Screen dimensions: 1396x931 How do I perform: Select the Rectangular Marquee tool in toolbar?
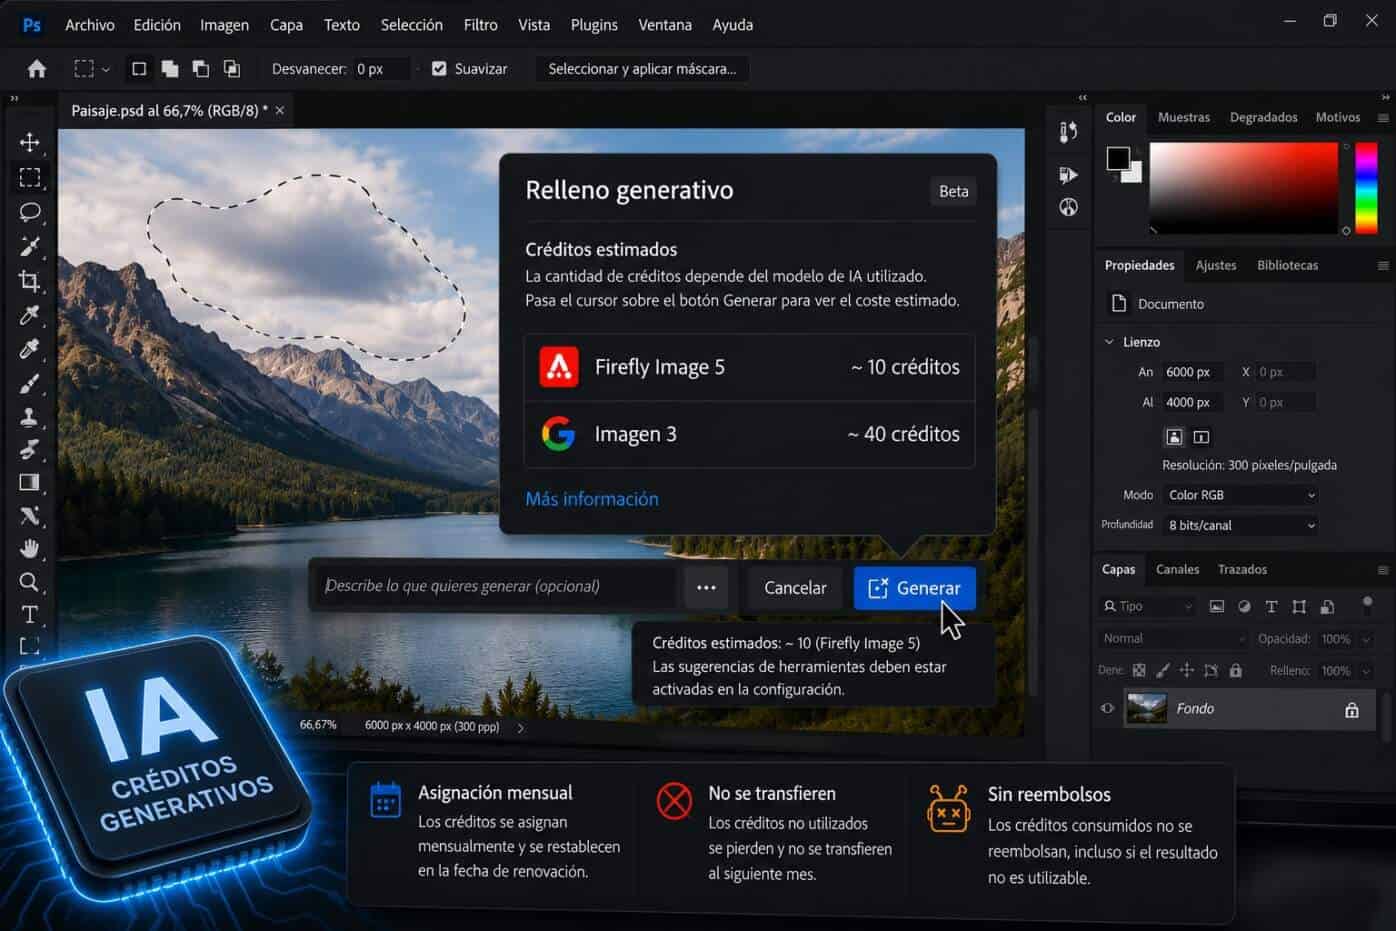point(30,177)
